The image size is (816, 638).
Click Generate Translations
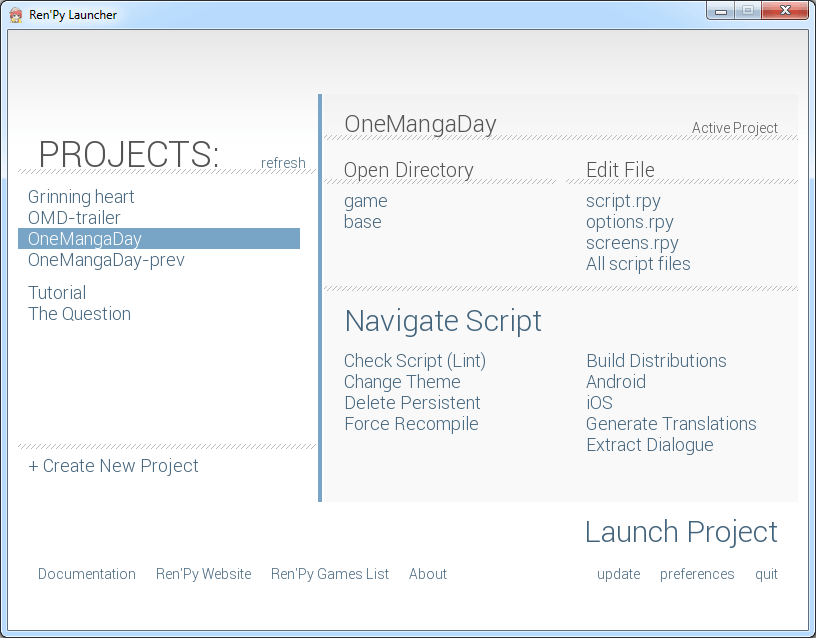671,424
